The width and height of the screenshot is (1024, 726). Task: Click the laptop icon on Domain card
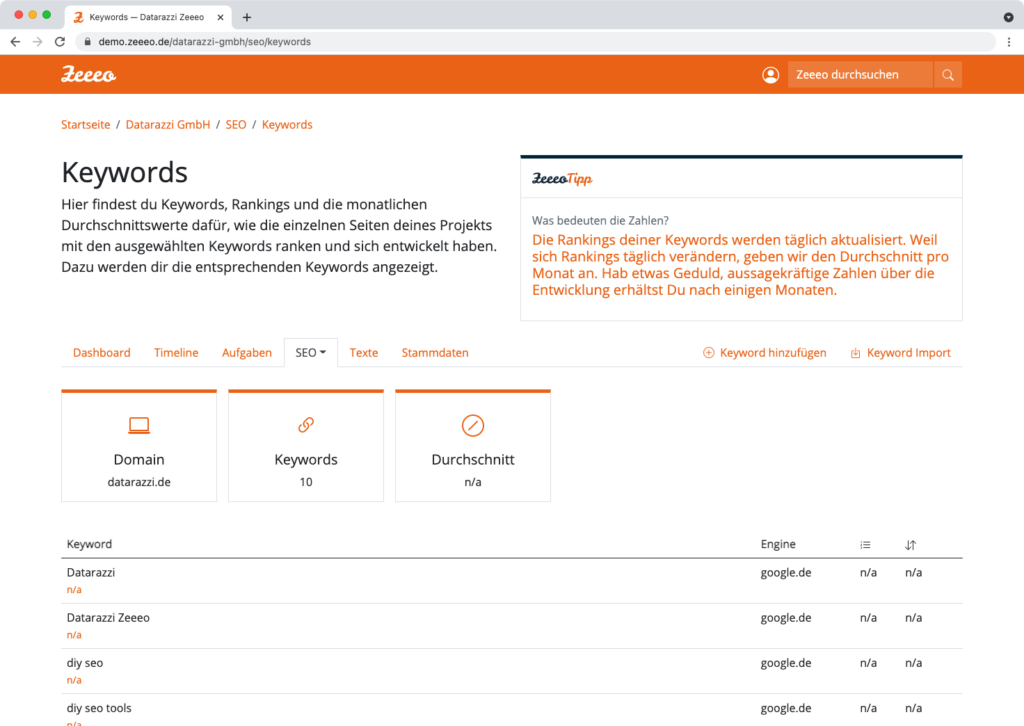click(x=139, y=426)
